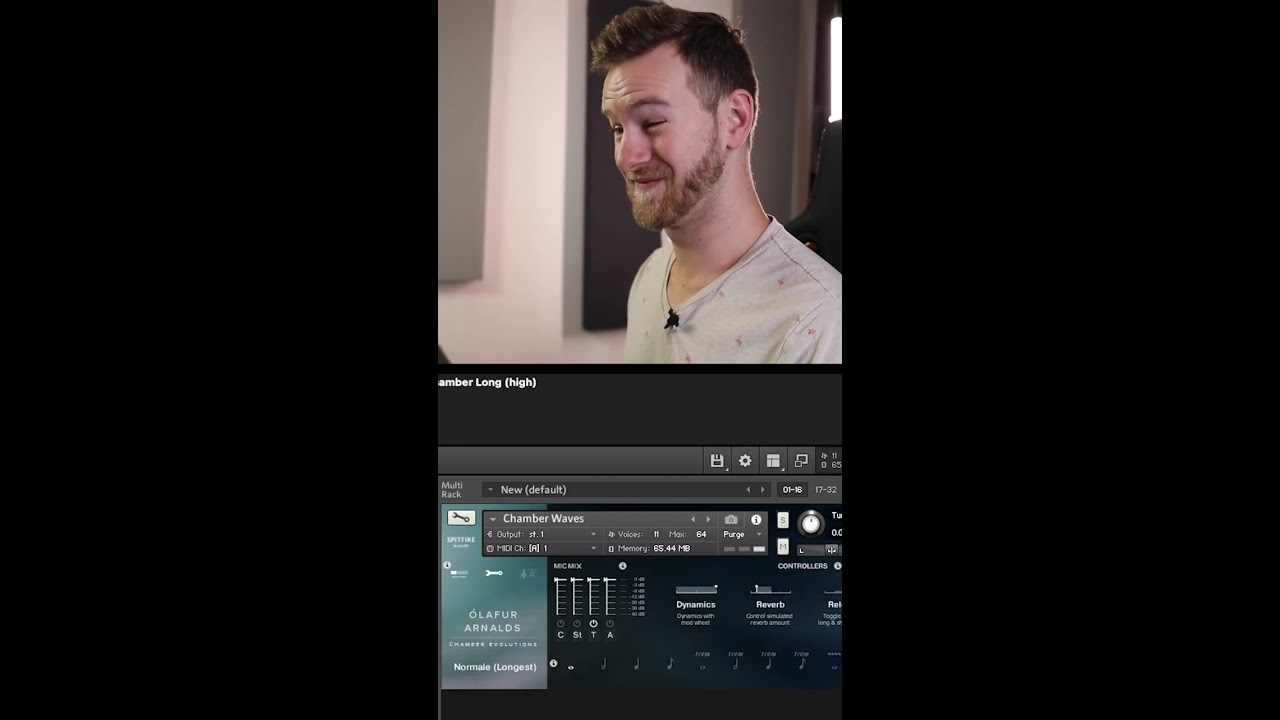Click the Reverb control label

pos(771,605)
